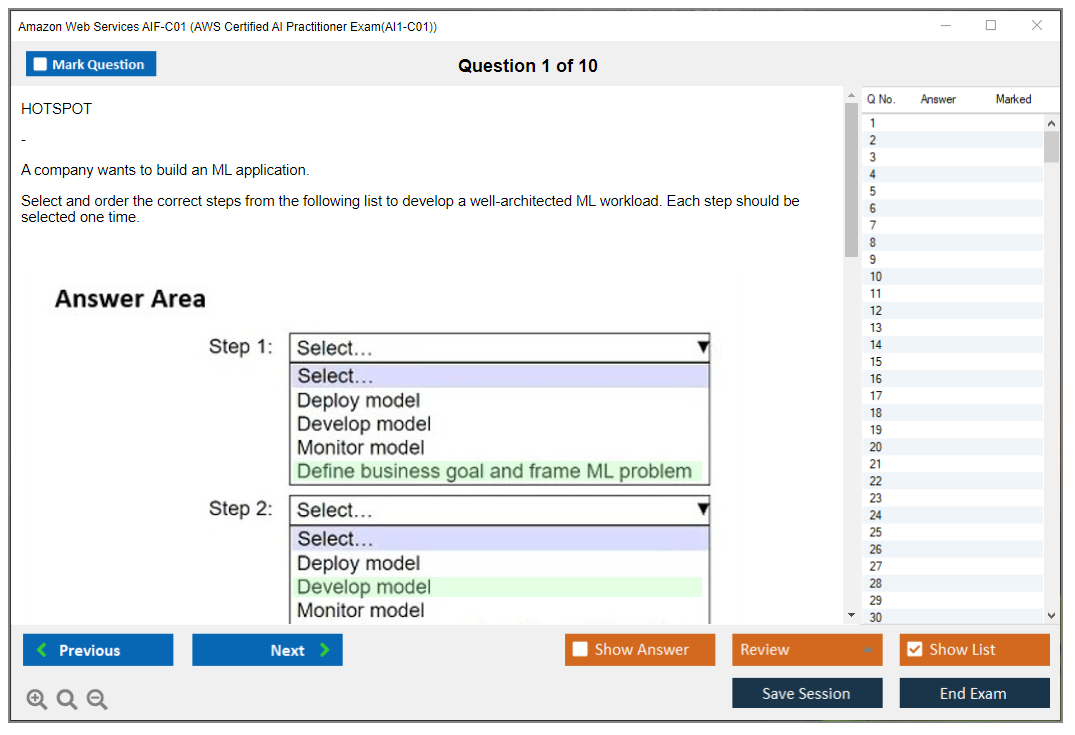This screenshot has width=1075, height=735.
Task: Click the End Exam button
Action: [x=974, y=693]
